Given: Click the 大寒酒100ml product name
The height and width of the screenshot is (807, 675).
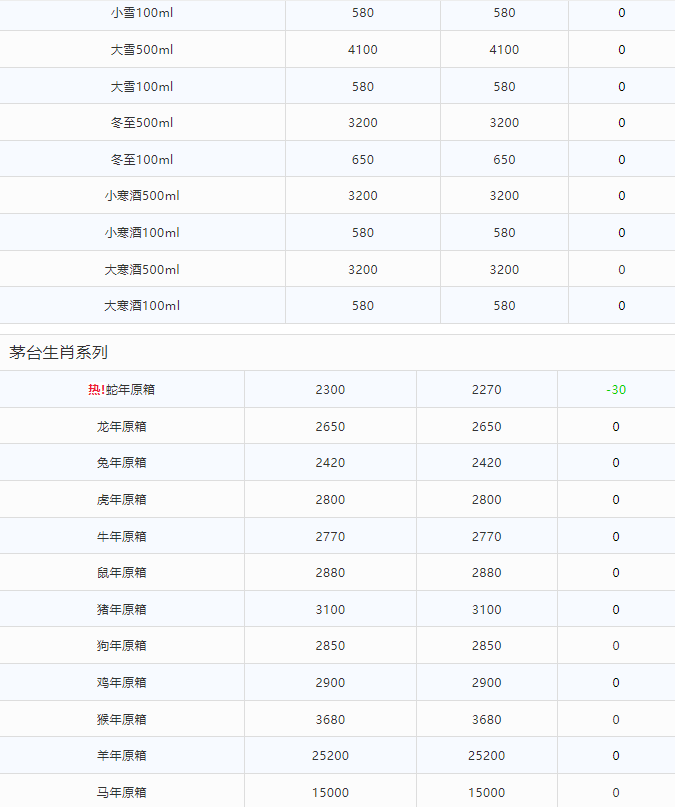Looking at the screenshot, I should point(142,306).
